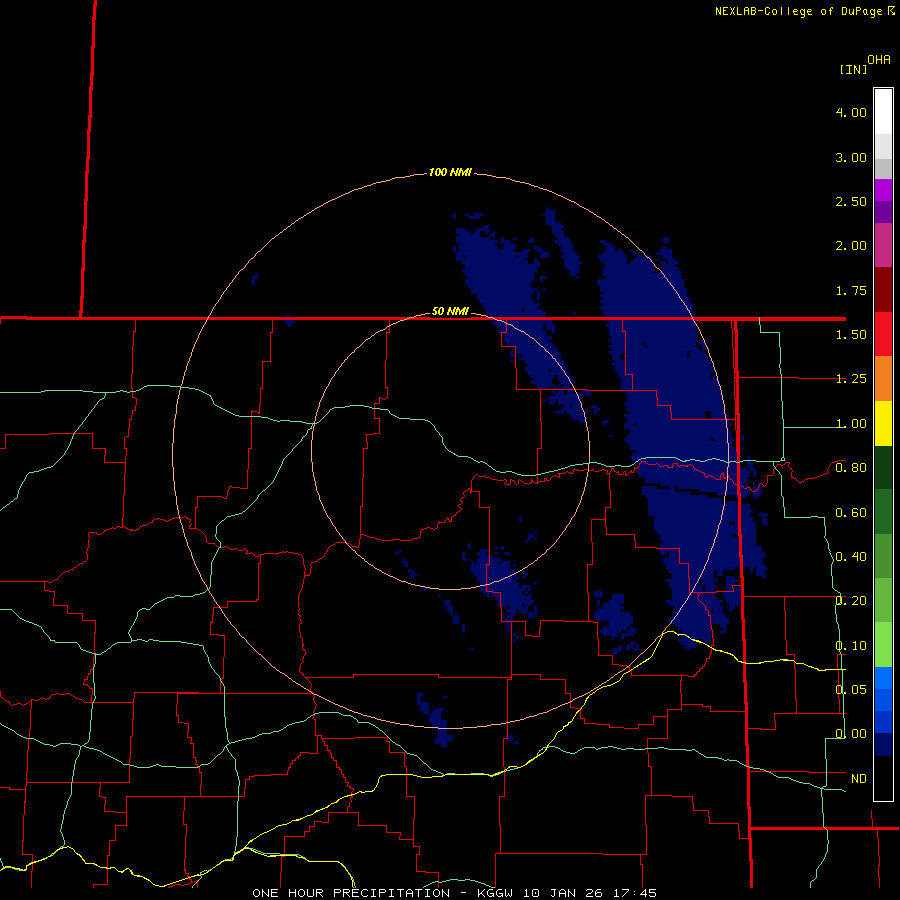Pick the yellow swatch beside 1.00
The height and width of the screenshot is (900, 900).
[883, 423]
